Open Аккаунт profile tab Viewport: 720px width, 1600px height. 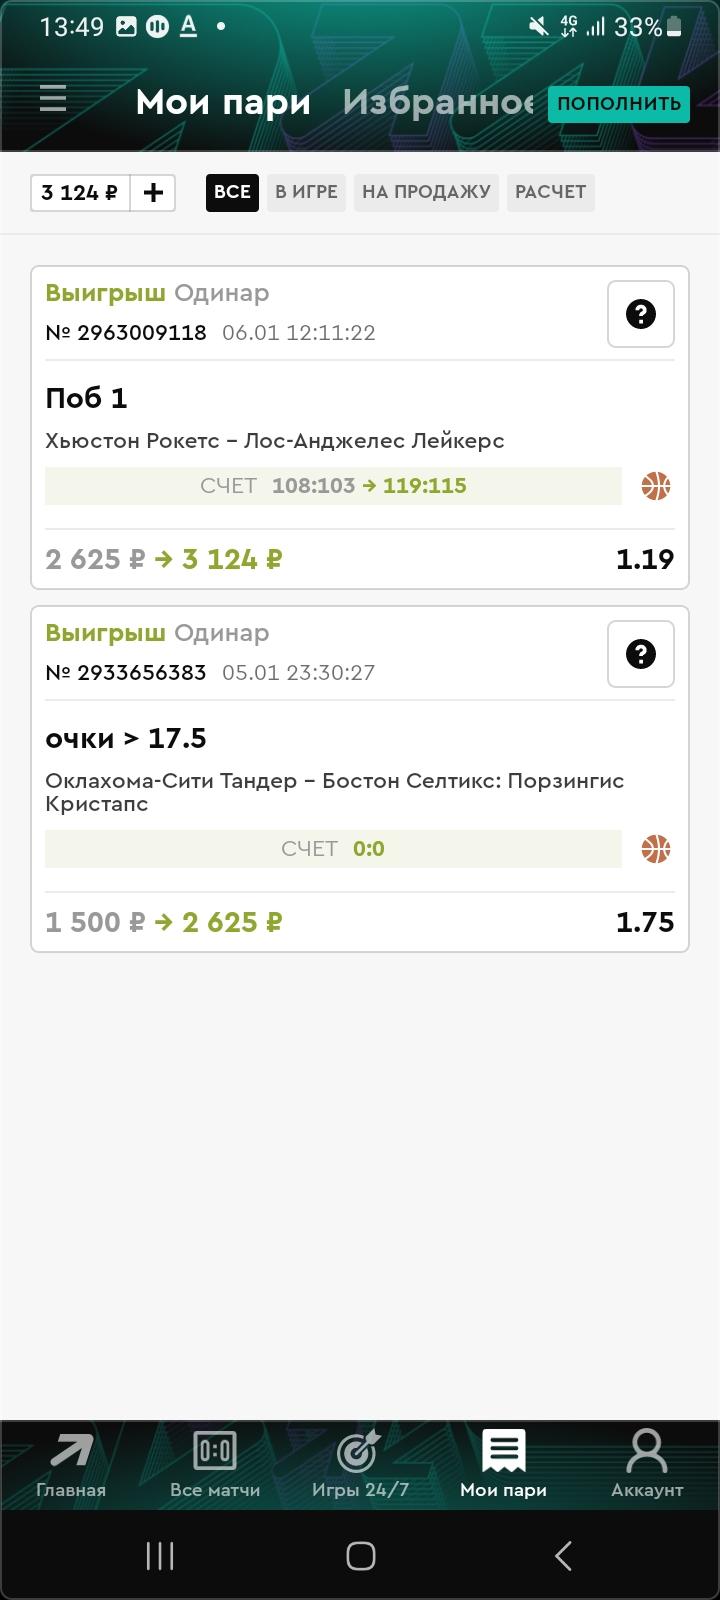click(647, 1464)
